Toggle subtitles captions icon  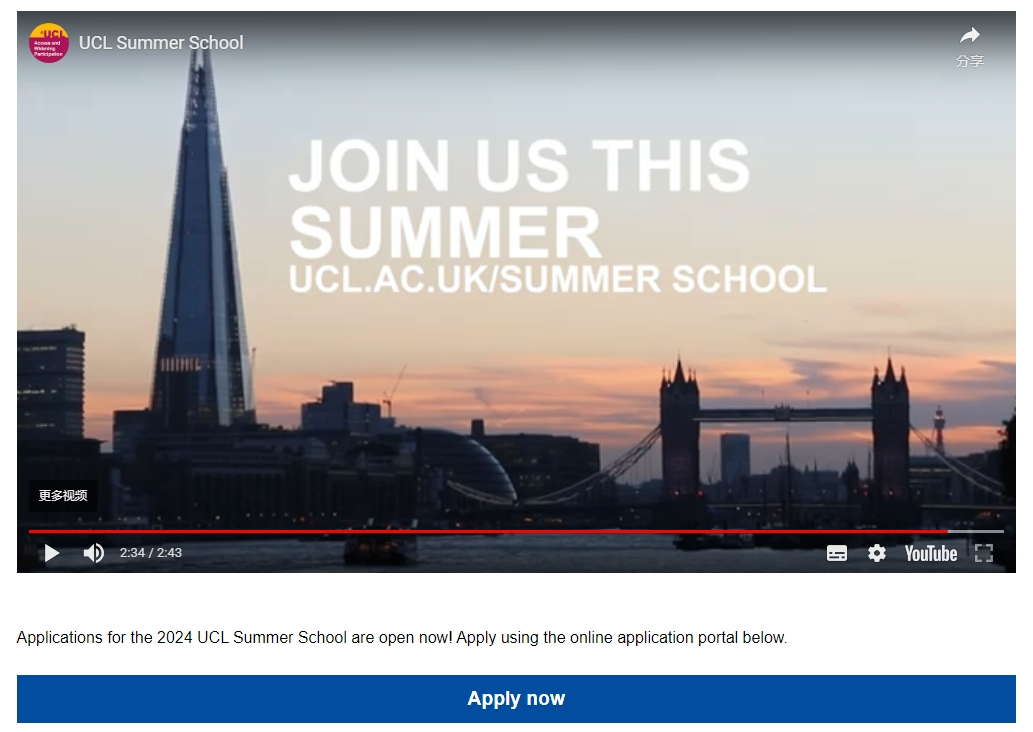click(x=837, y=553)
